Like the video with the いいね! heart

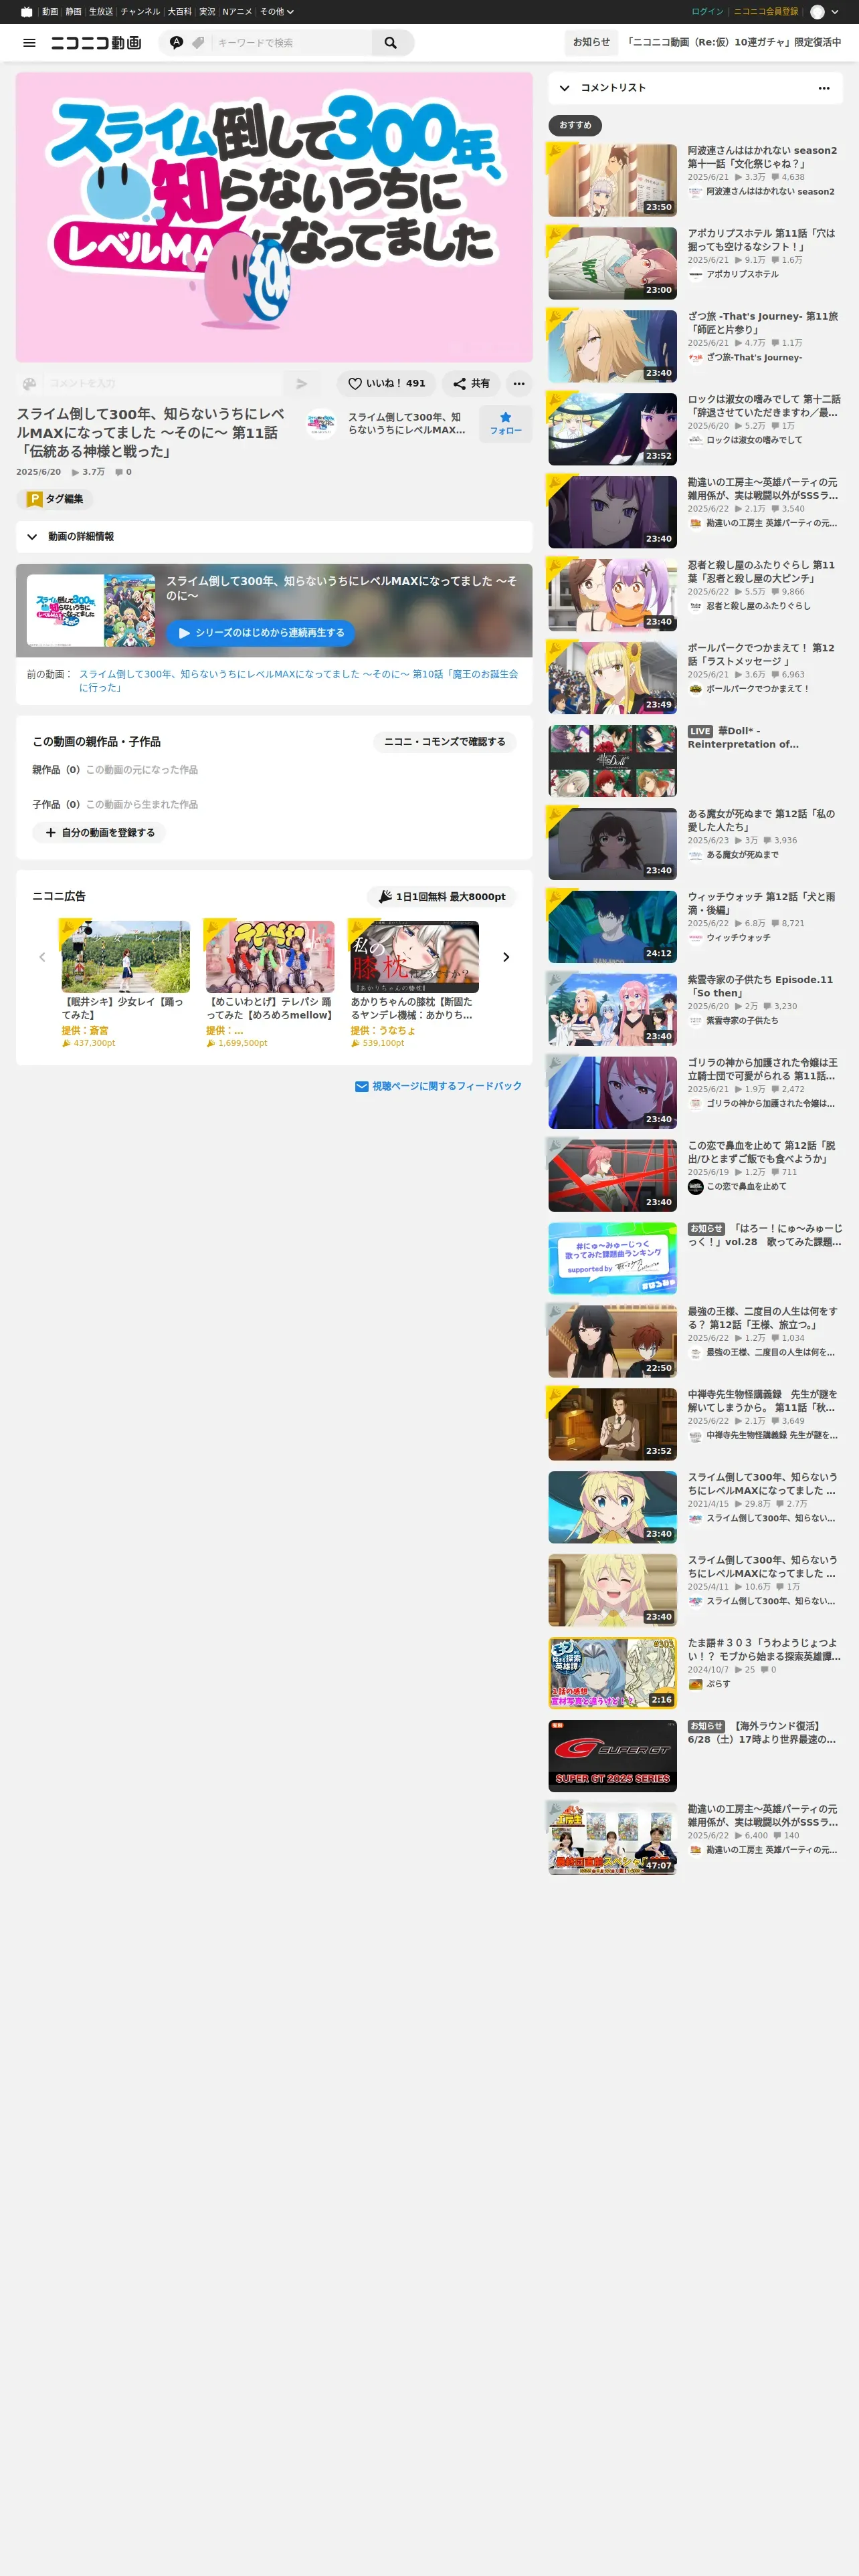(386, 383)
